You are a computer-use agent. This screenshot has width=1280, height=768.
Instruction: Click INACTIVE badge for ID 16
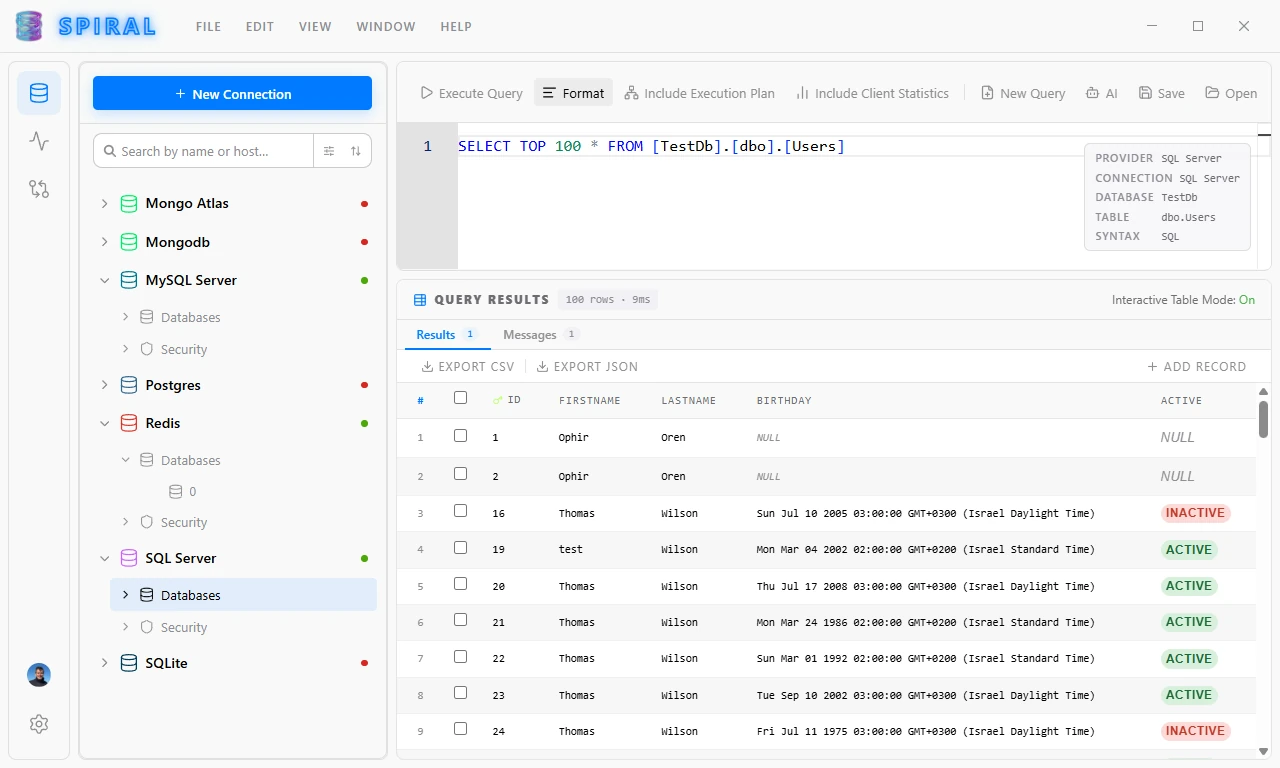point(1195,513)
